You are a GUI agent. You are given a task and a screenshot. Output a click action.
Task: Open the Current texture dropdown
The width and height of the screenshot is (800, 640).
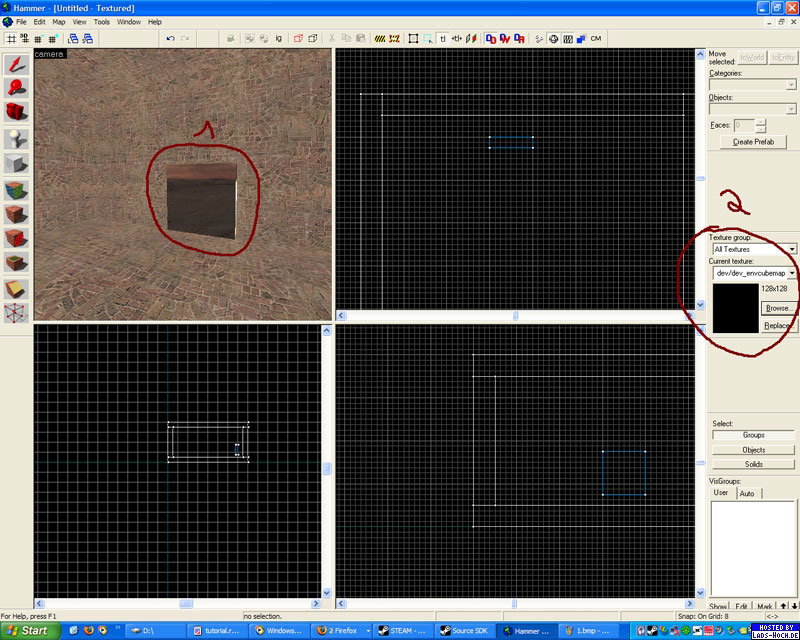(755, 273)
